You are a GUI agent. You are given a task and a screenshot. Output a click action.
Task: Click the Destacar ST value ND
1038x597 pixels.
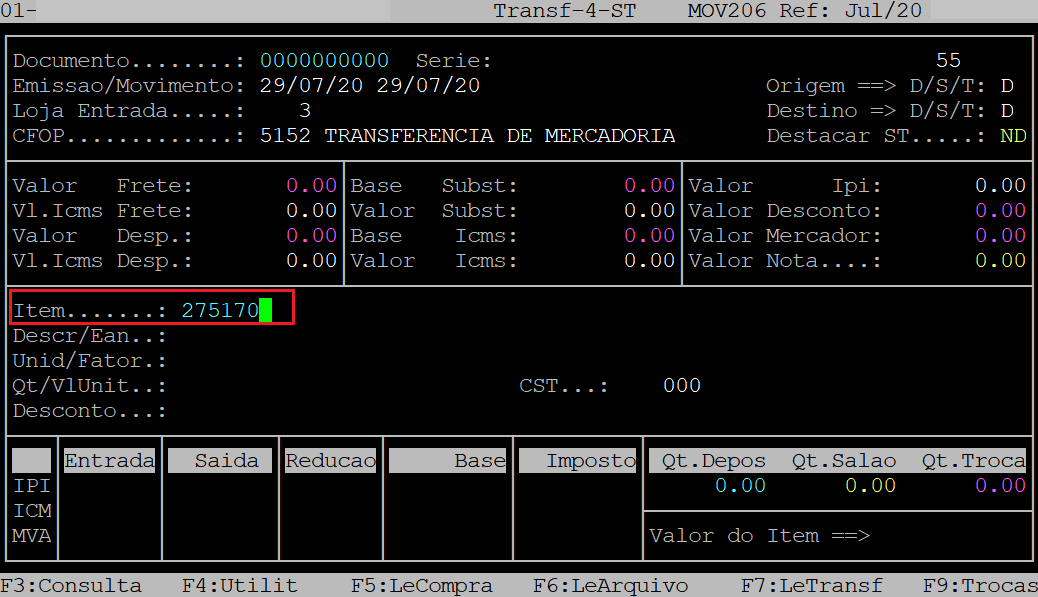1012,136
